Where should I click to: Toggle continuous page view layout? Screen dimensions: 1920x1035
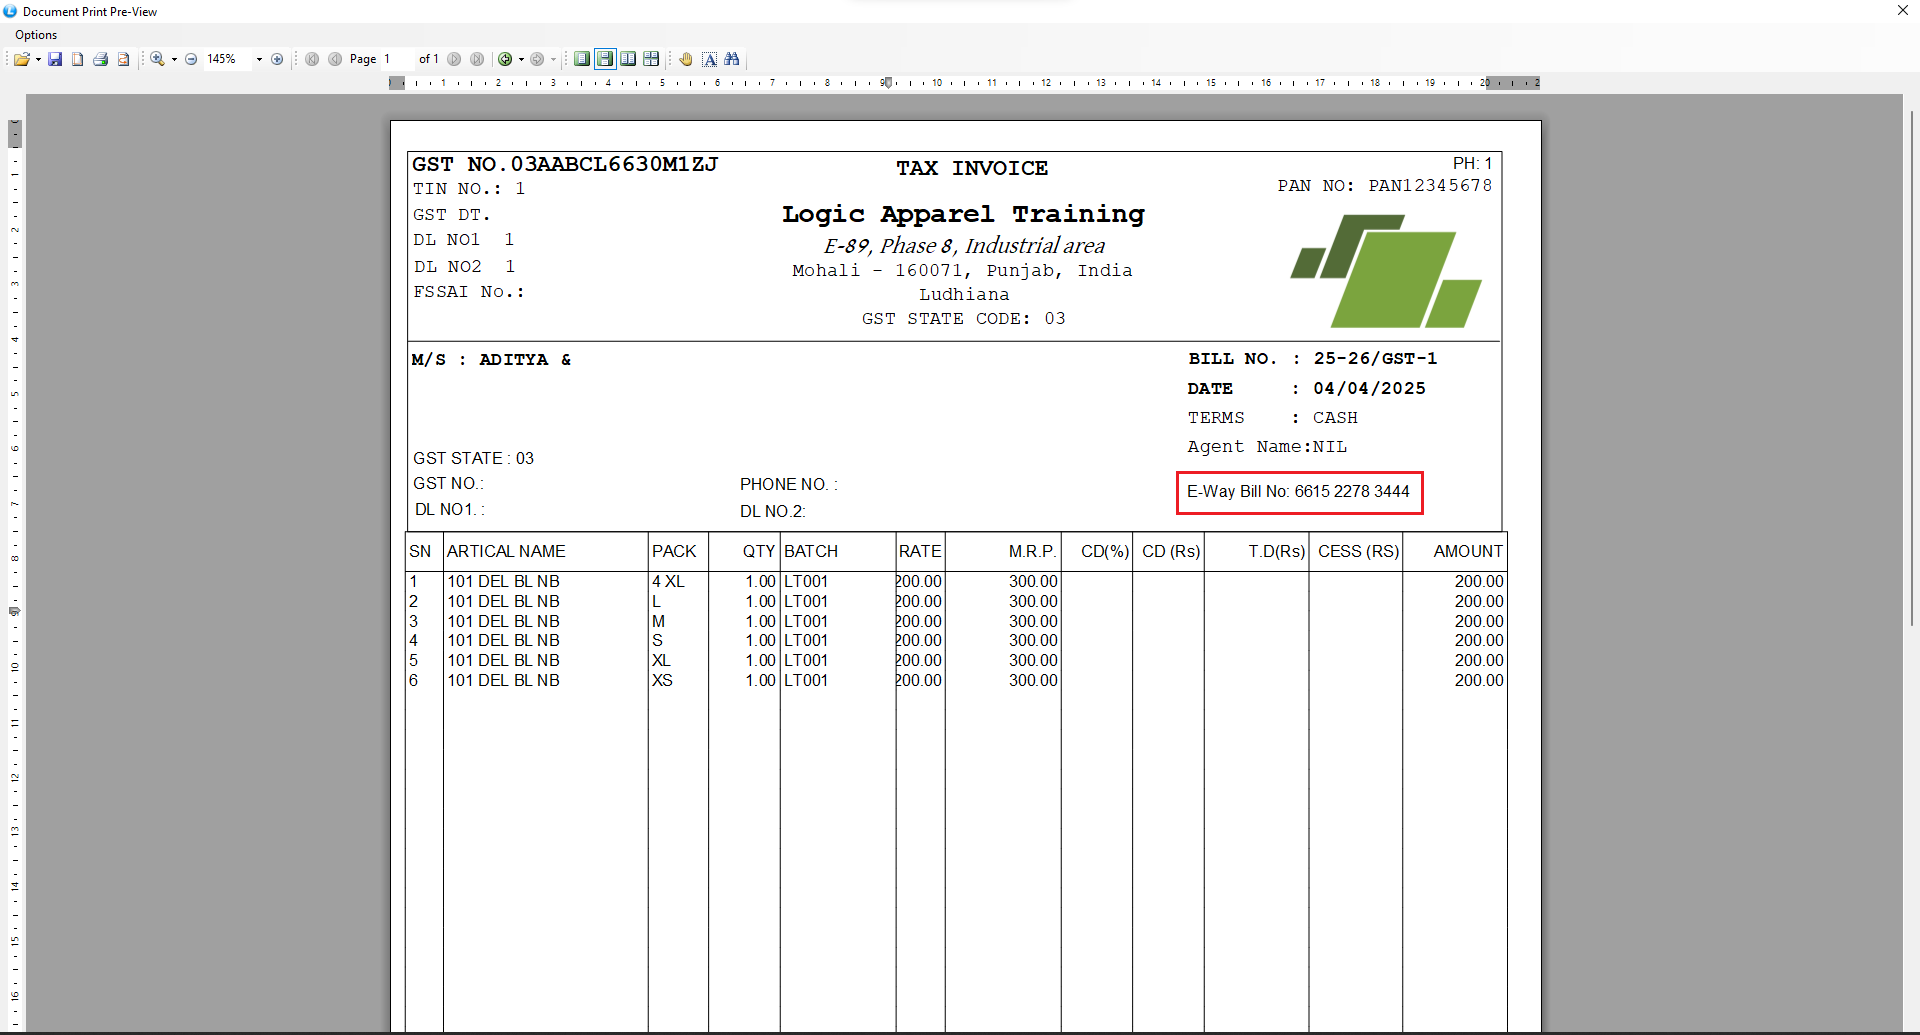click(x=605, y=60)
